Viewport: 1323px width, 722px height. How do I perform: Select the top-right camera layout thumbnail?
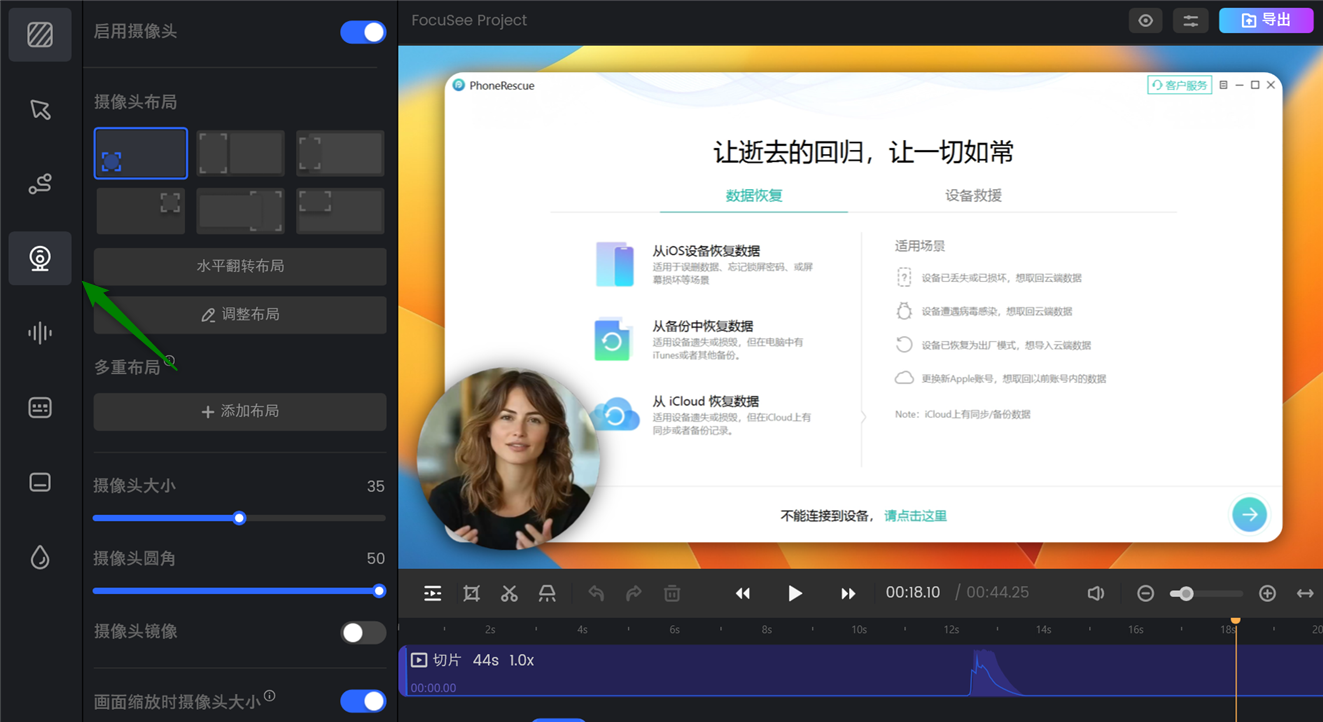(x=141, y=211)
